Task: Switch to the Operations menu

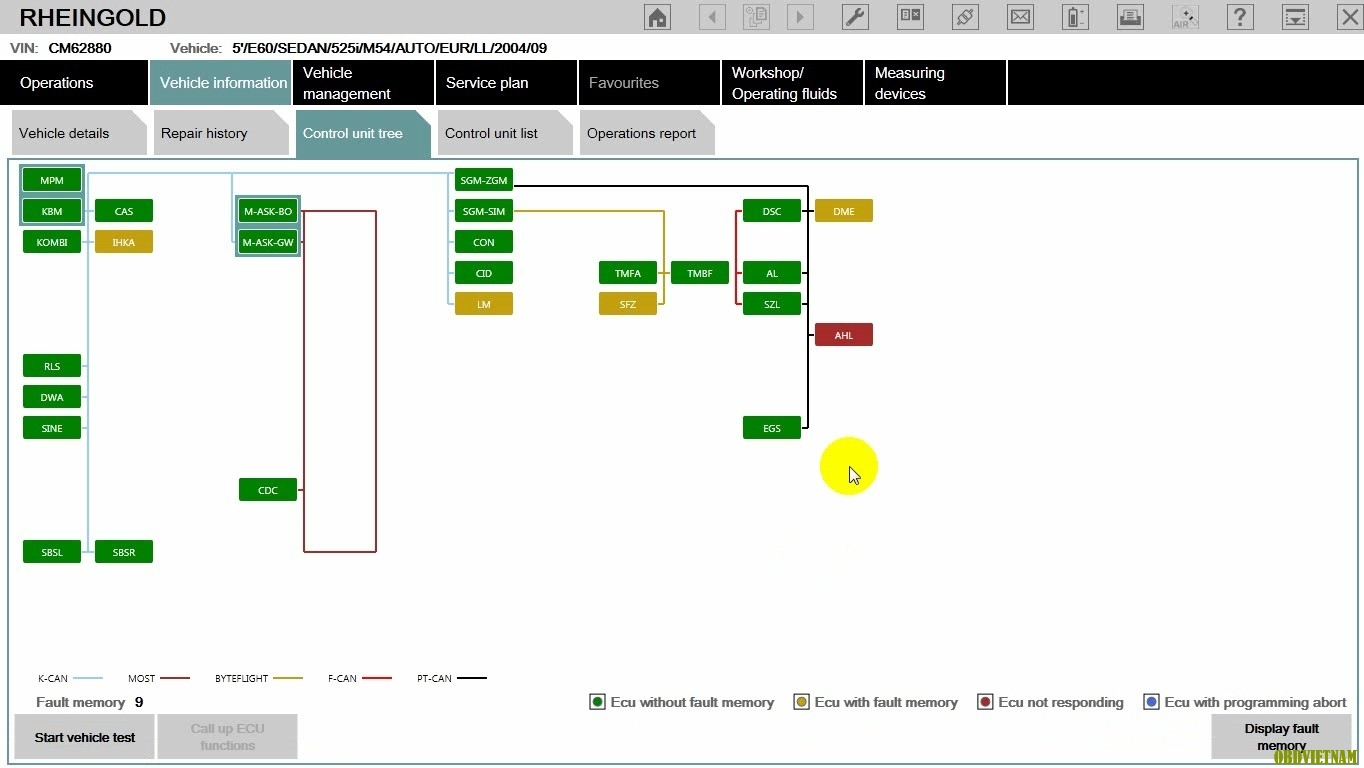Action: pos(74,83)
